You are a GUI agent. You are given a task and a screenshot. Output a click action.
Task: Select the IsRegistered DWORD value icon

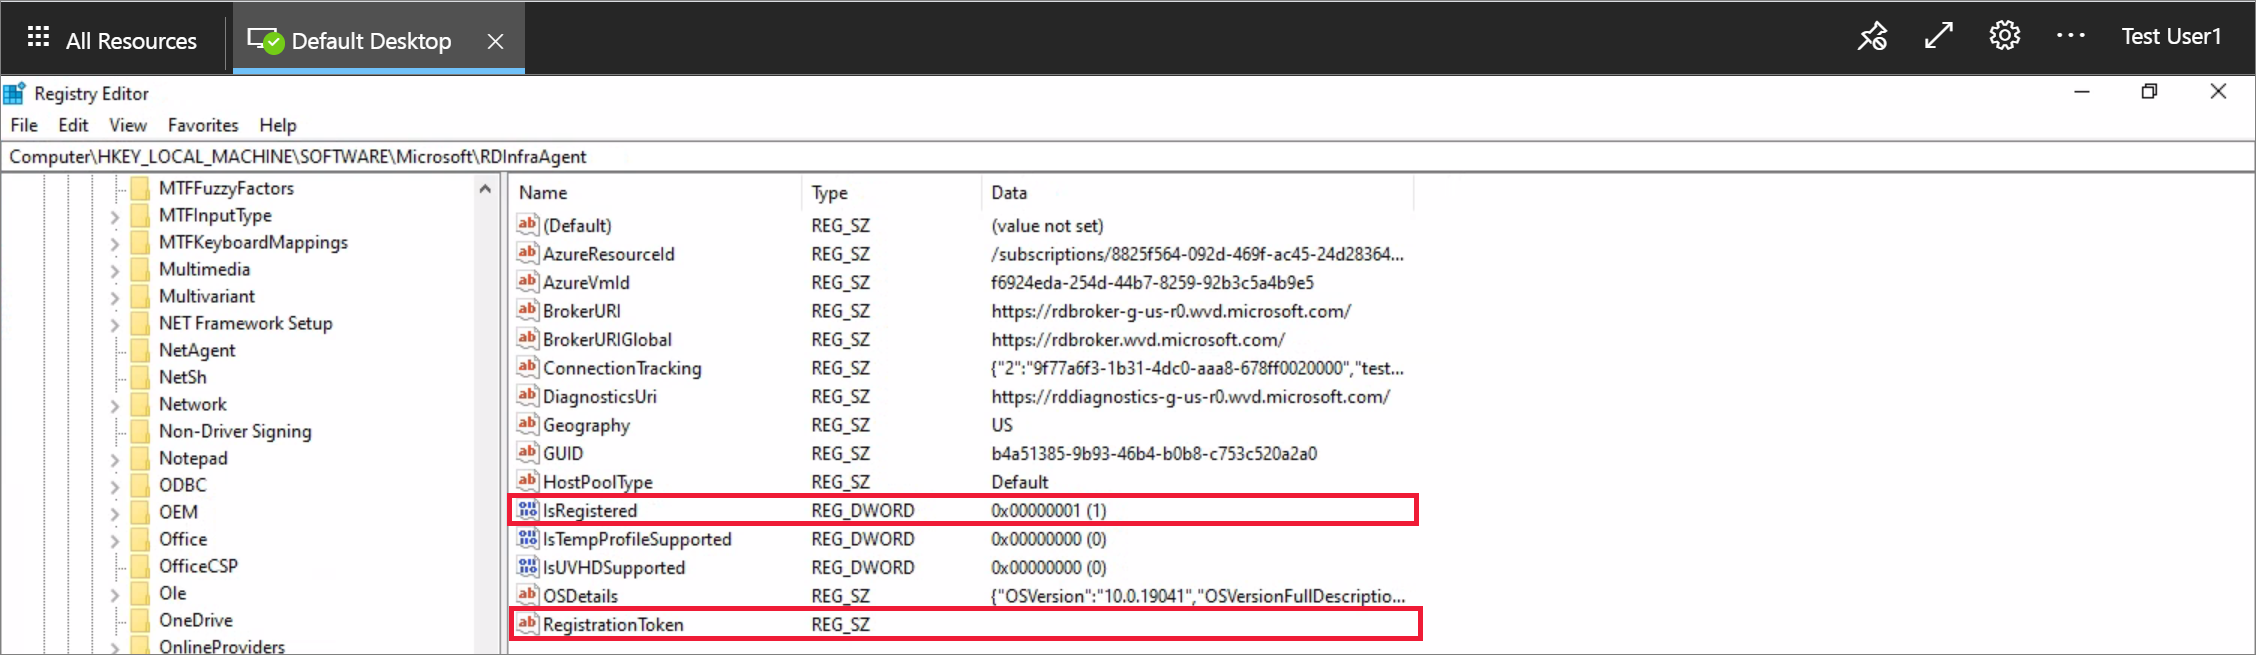527,510
